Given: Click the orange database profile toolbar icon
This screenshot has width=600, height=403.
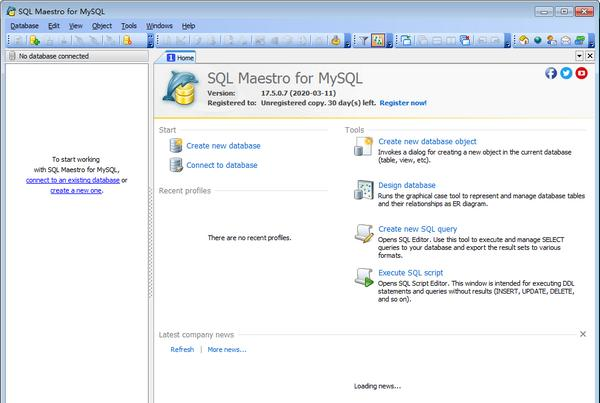Looking at the screenshot, I should pos(127,40).
